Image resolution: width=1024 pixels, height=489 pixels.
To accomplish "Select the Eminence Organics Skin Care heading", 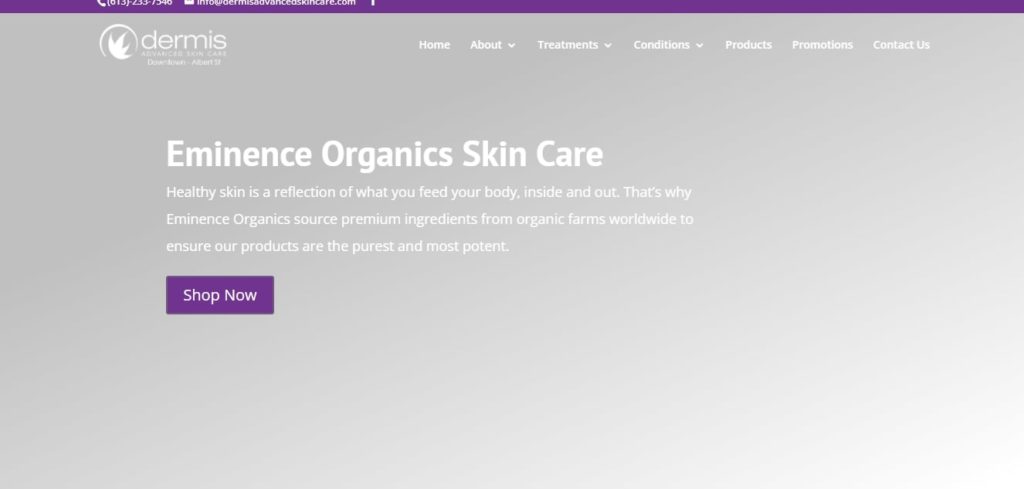I will 385,154.
